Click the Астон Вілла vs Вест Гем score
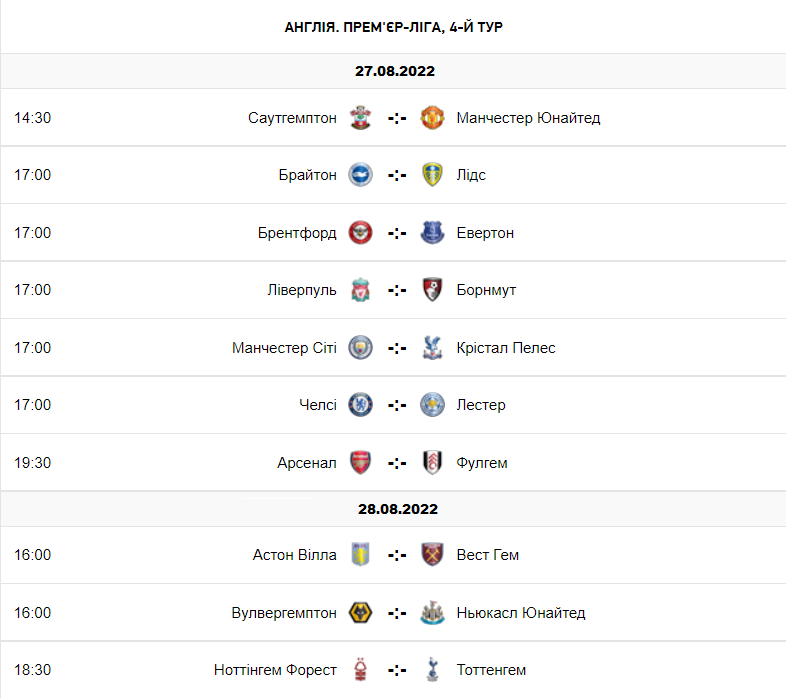This screenshot has width=786, height=698. 397,555
